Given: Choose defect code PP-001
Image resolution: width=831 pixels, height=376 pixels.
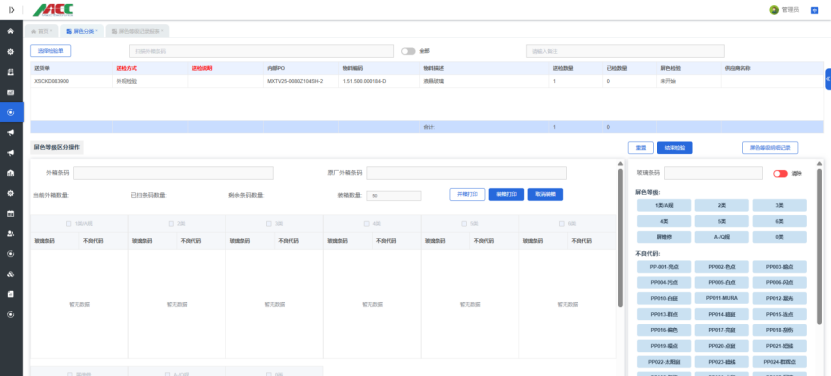Looking at the screenshot, I should (x=664, y=267).
